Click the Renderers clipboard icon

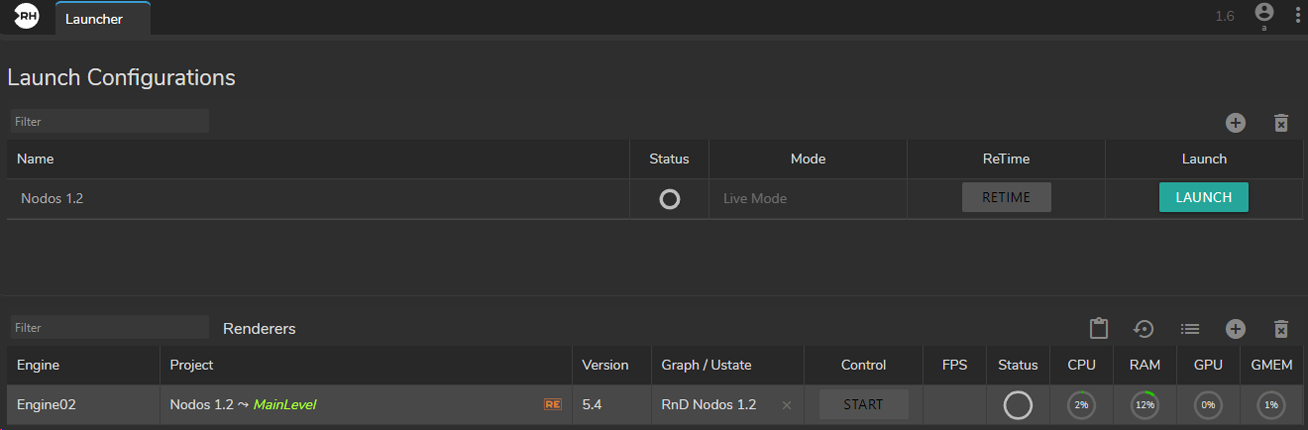1099,328
